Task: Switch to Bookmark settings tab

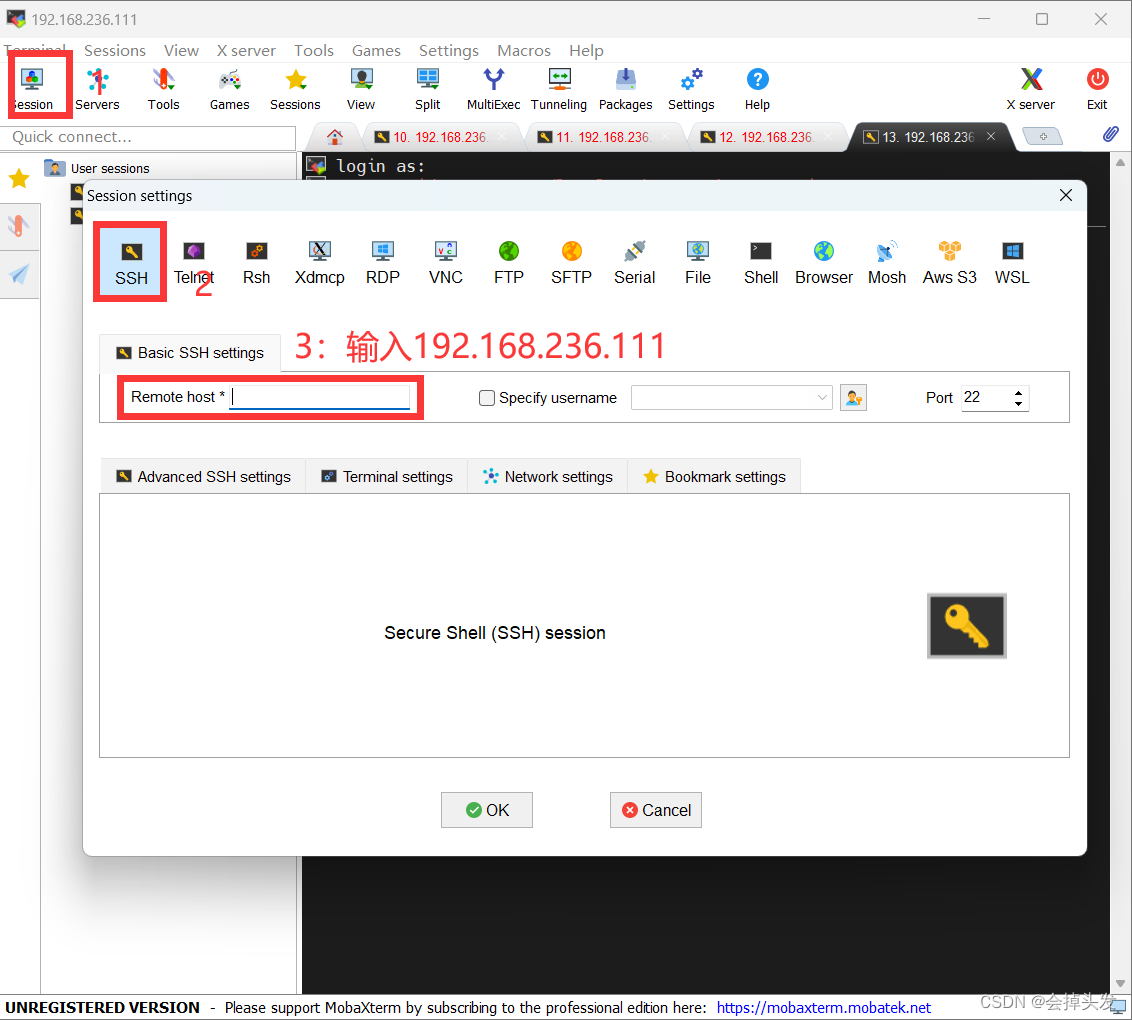Action: tap(714, 477)
